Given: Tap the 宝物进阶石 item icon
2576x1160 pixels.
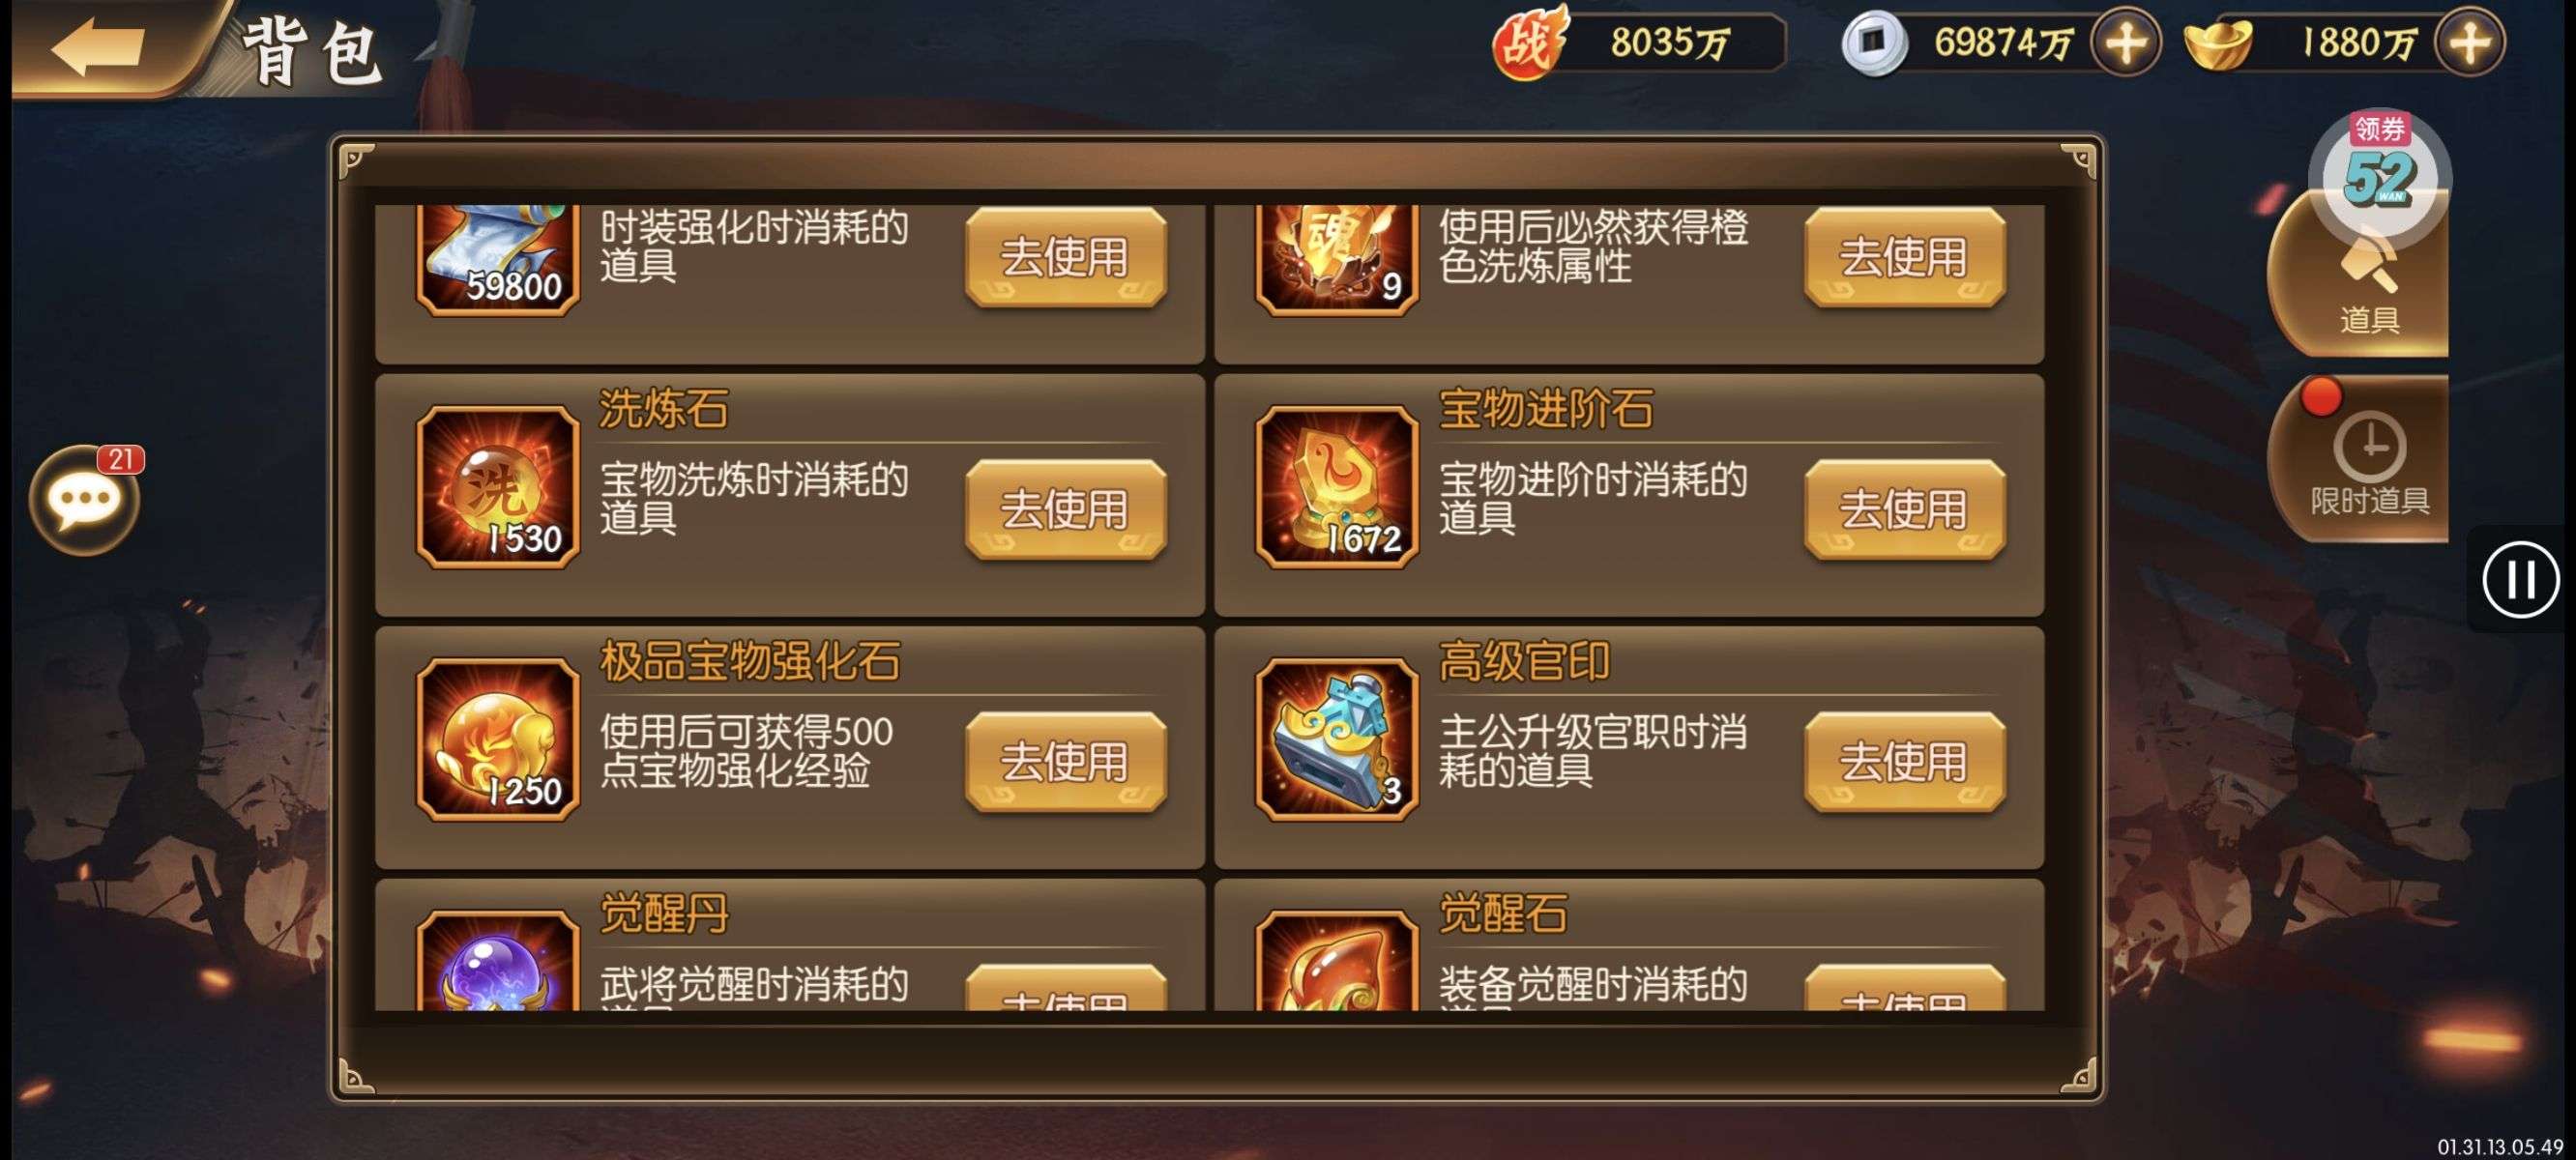Looking at the screenshot, I should point(1337,487).
